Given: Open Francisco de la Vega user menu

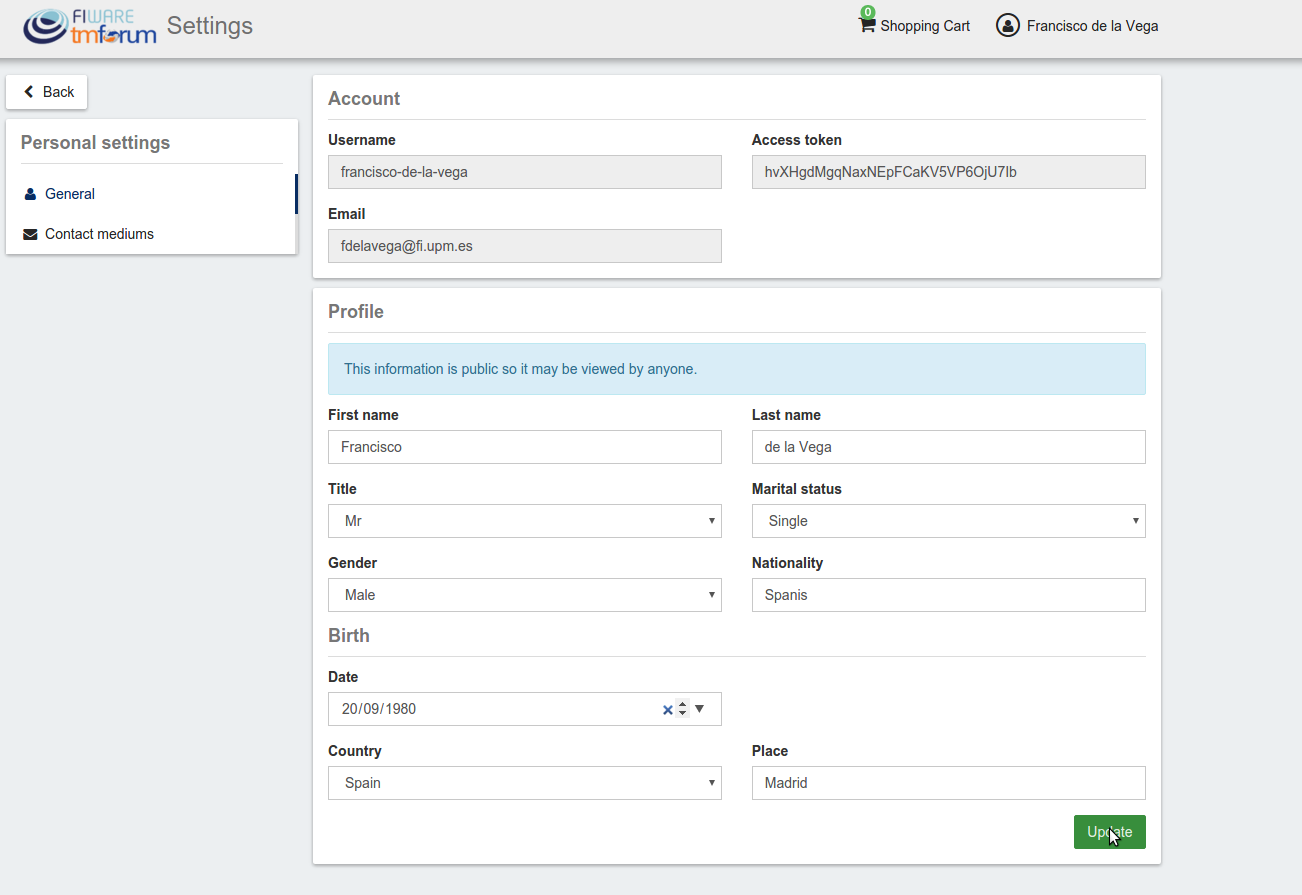Looking at the screenshot, I should (1077, 26).
